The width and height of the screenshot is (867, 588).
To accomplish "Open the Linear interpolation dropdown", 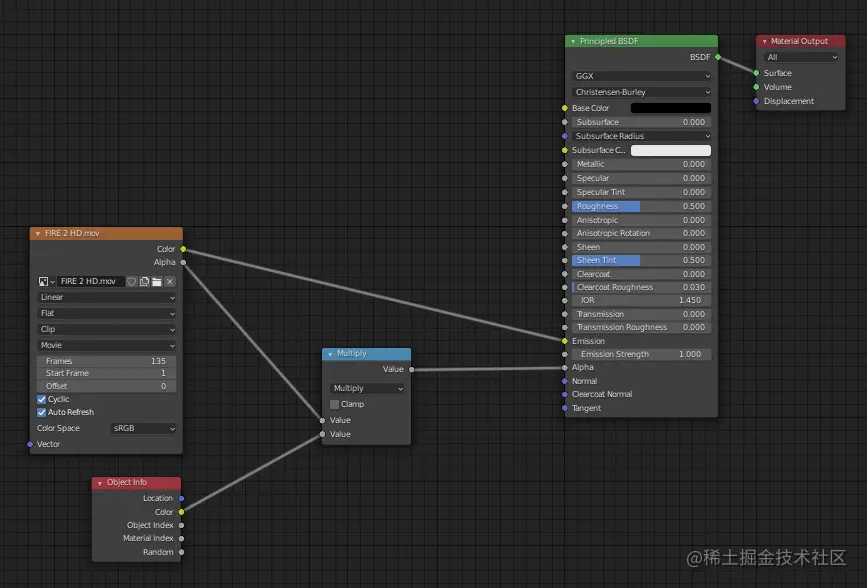I will click(x=107, y=298).
